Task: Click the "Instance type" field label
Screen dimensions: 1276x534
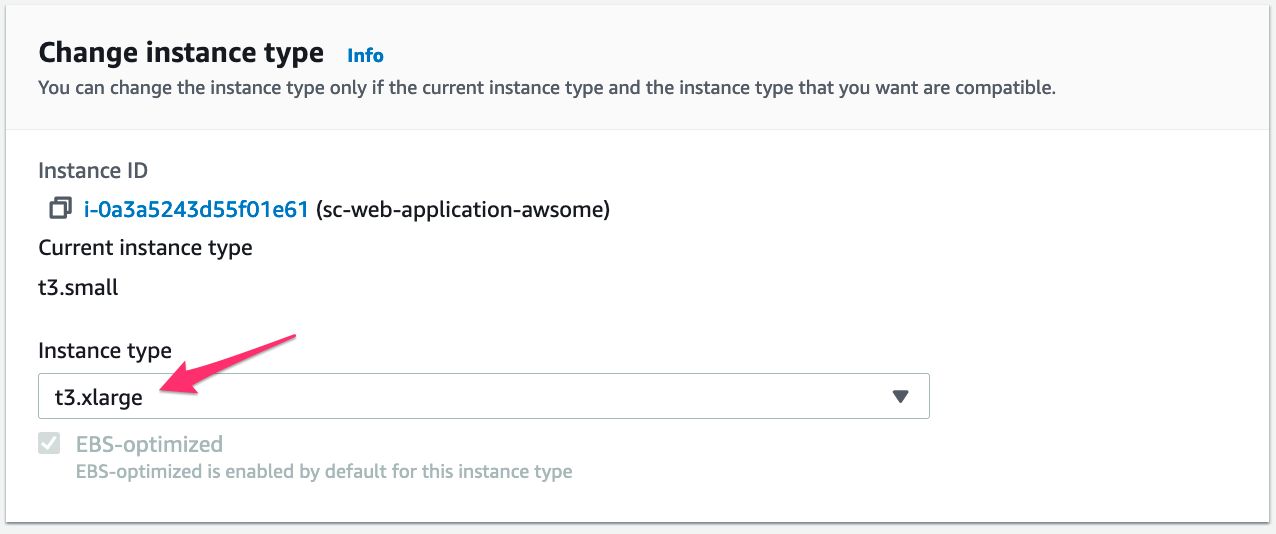Action: tap(105, 350)
